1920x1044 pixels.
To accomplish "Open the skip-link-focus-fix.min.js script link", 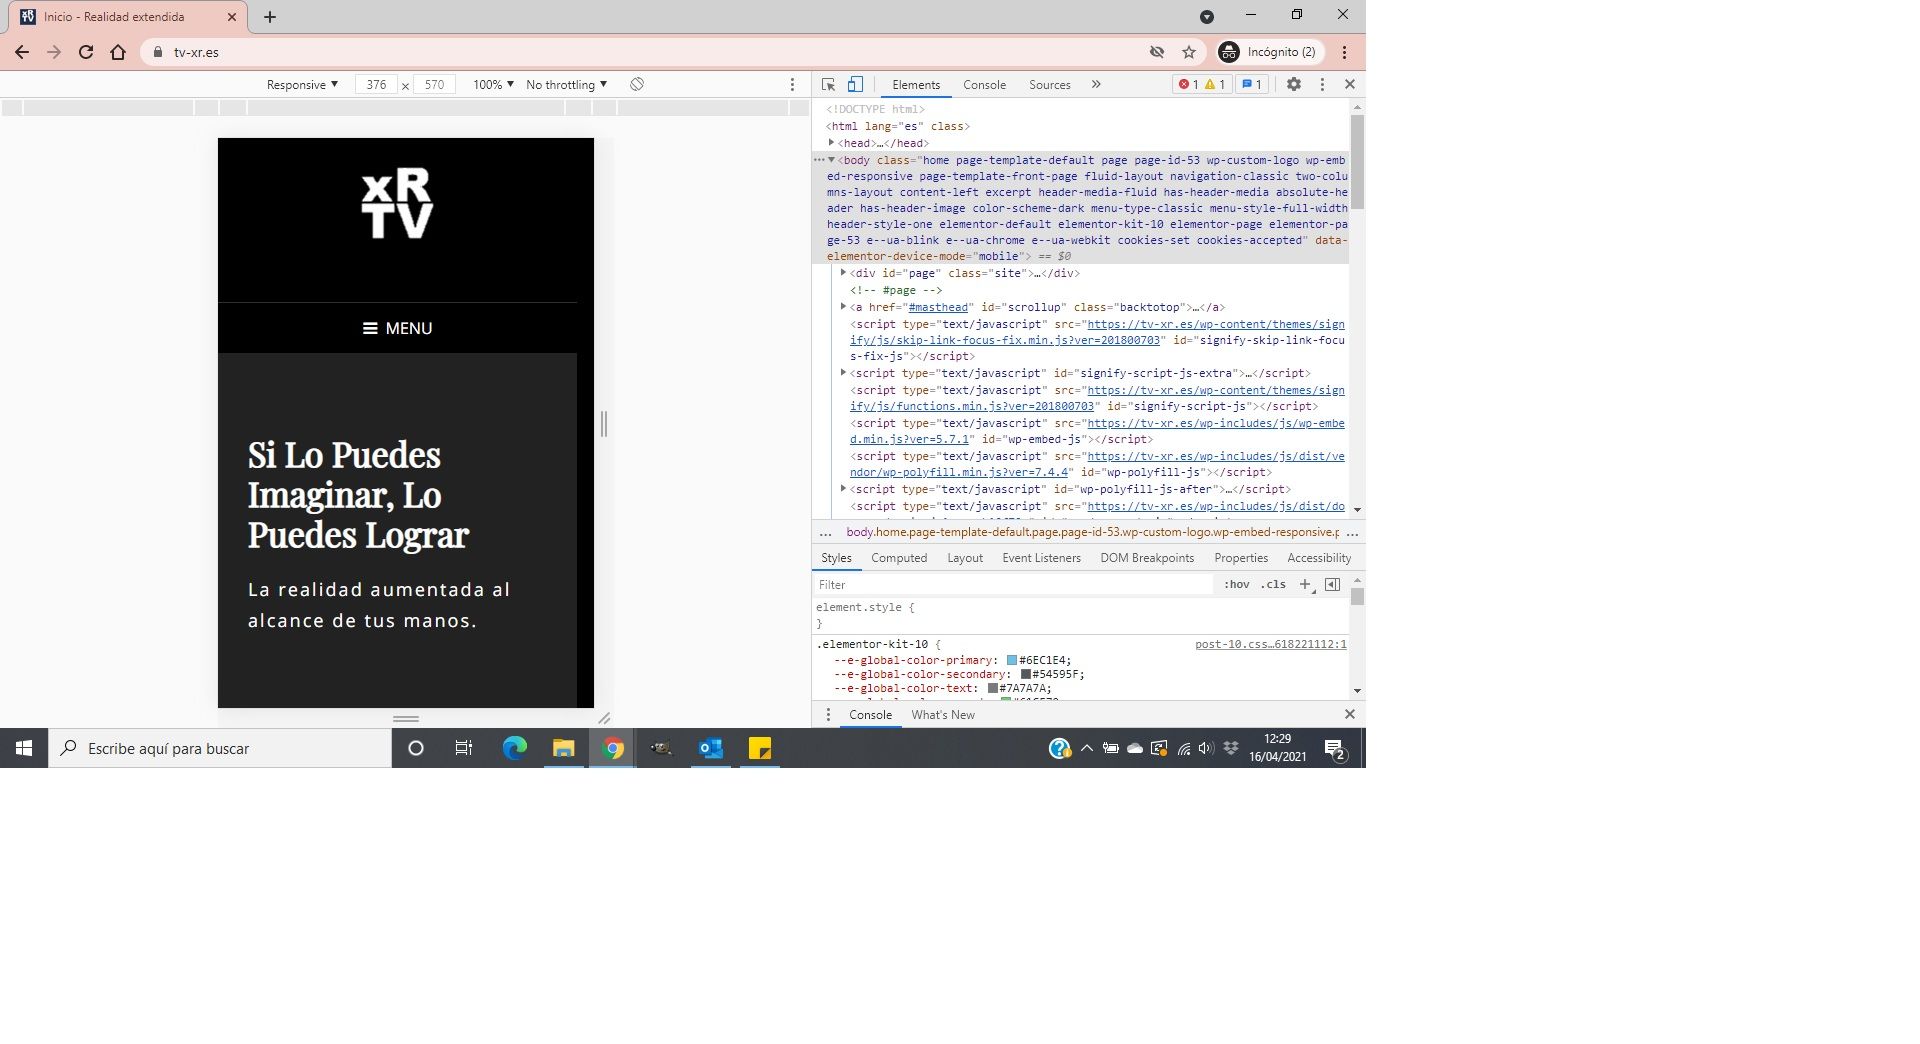I will (1097, 332).
